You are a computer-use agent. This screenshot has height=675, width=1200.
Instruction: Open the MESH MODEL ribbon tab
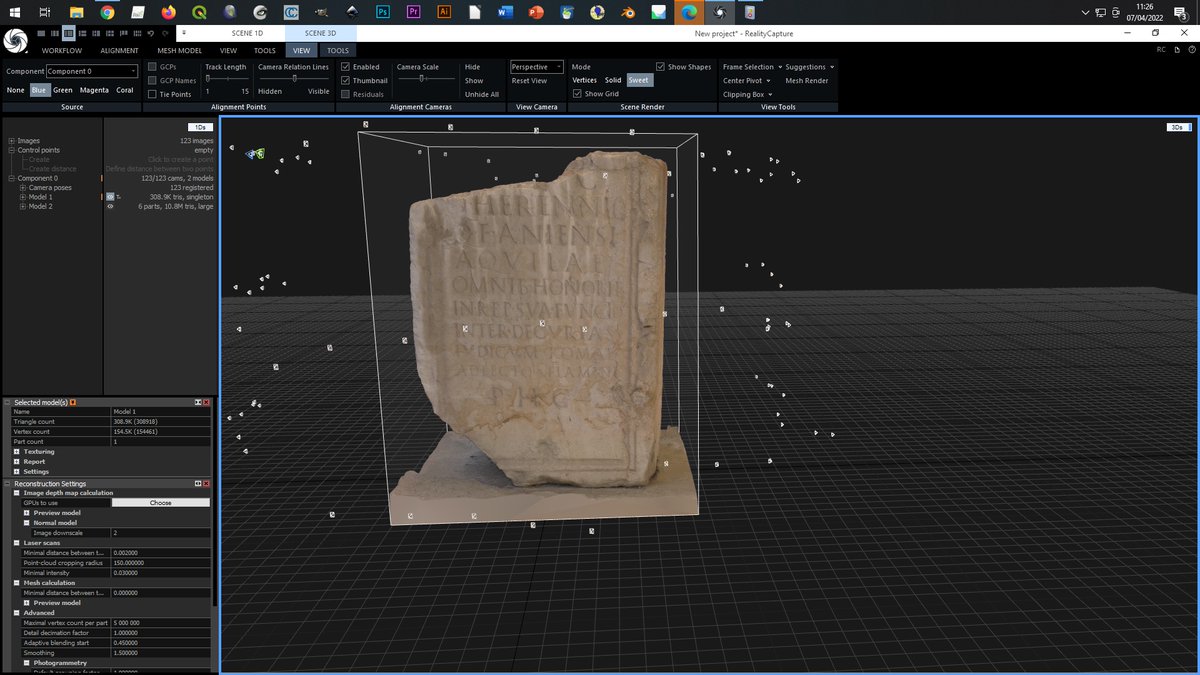179,50
